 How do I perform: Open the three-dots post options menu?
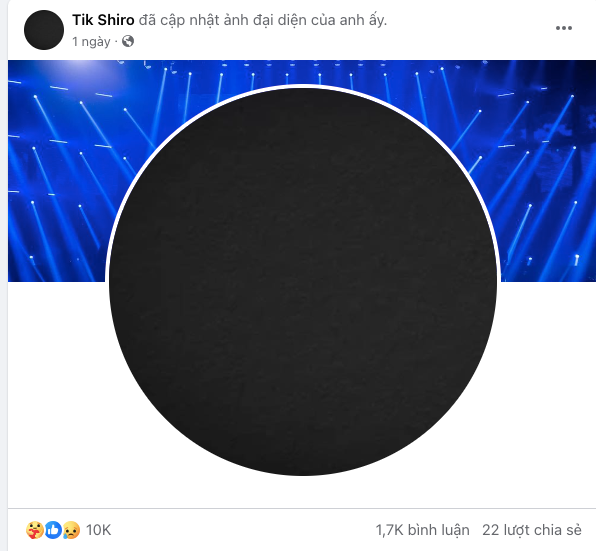(x=563, y=28)
